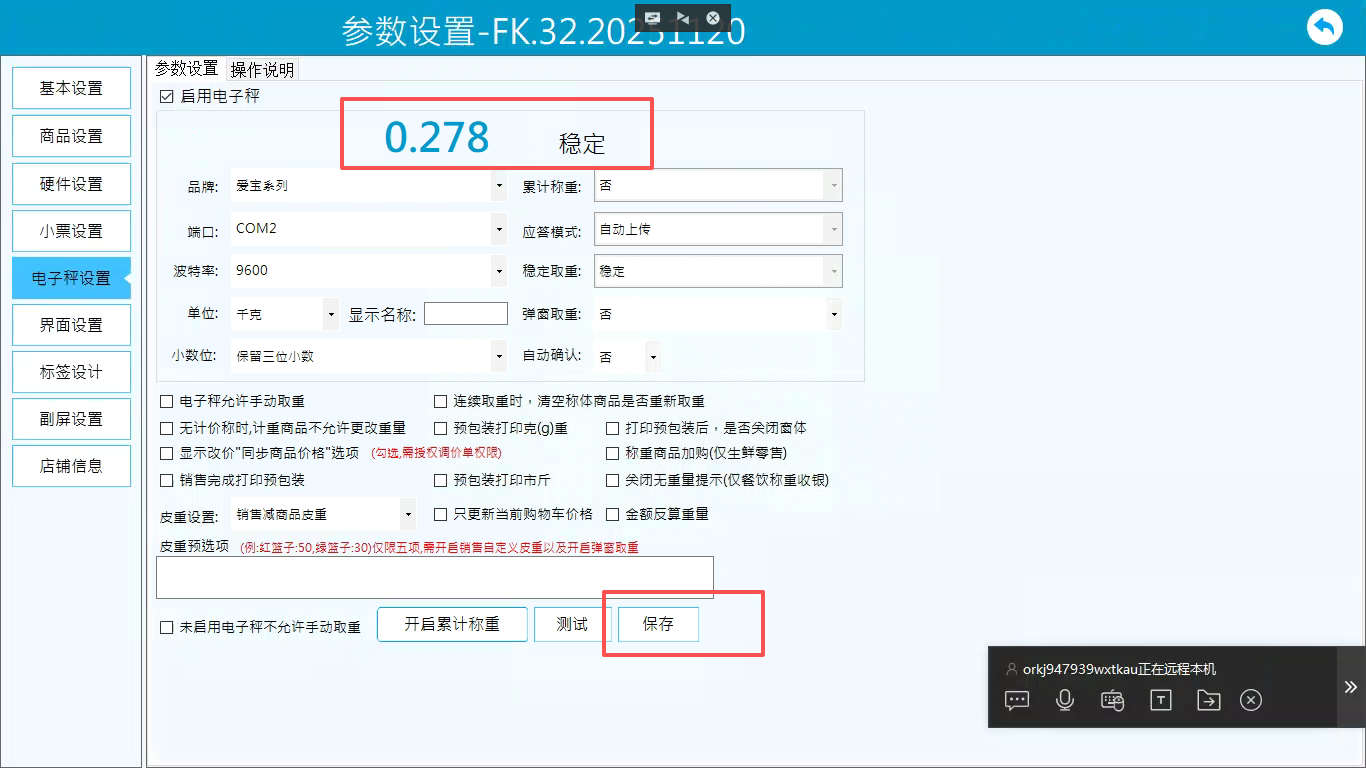
Task: Switch to the 操作说明 tab
Action: point(262,69)
